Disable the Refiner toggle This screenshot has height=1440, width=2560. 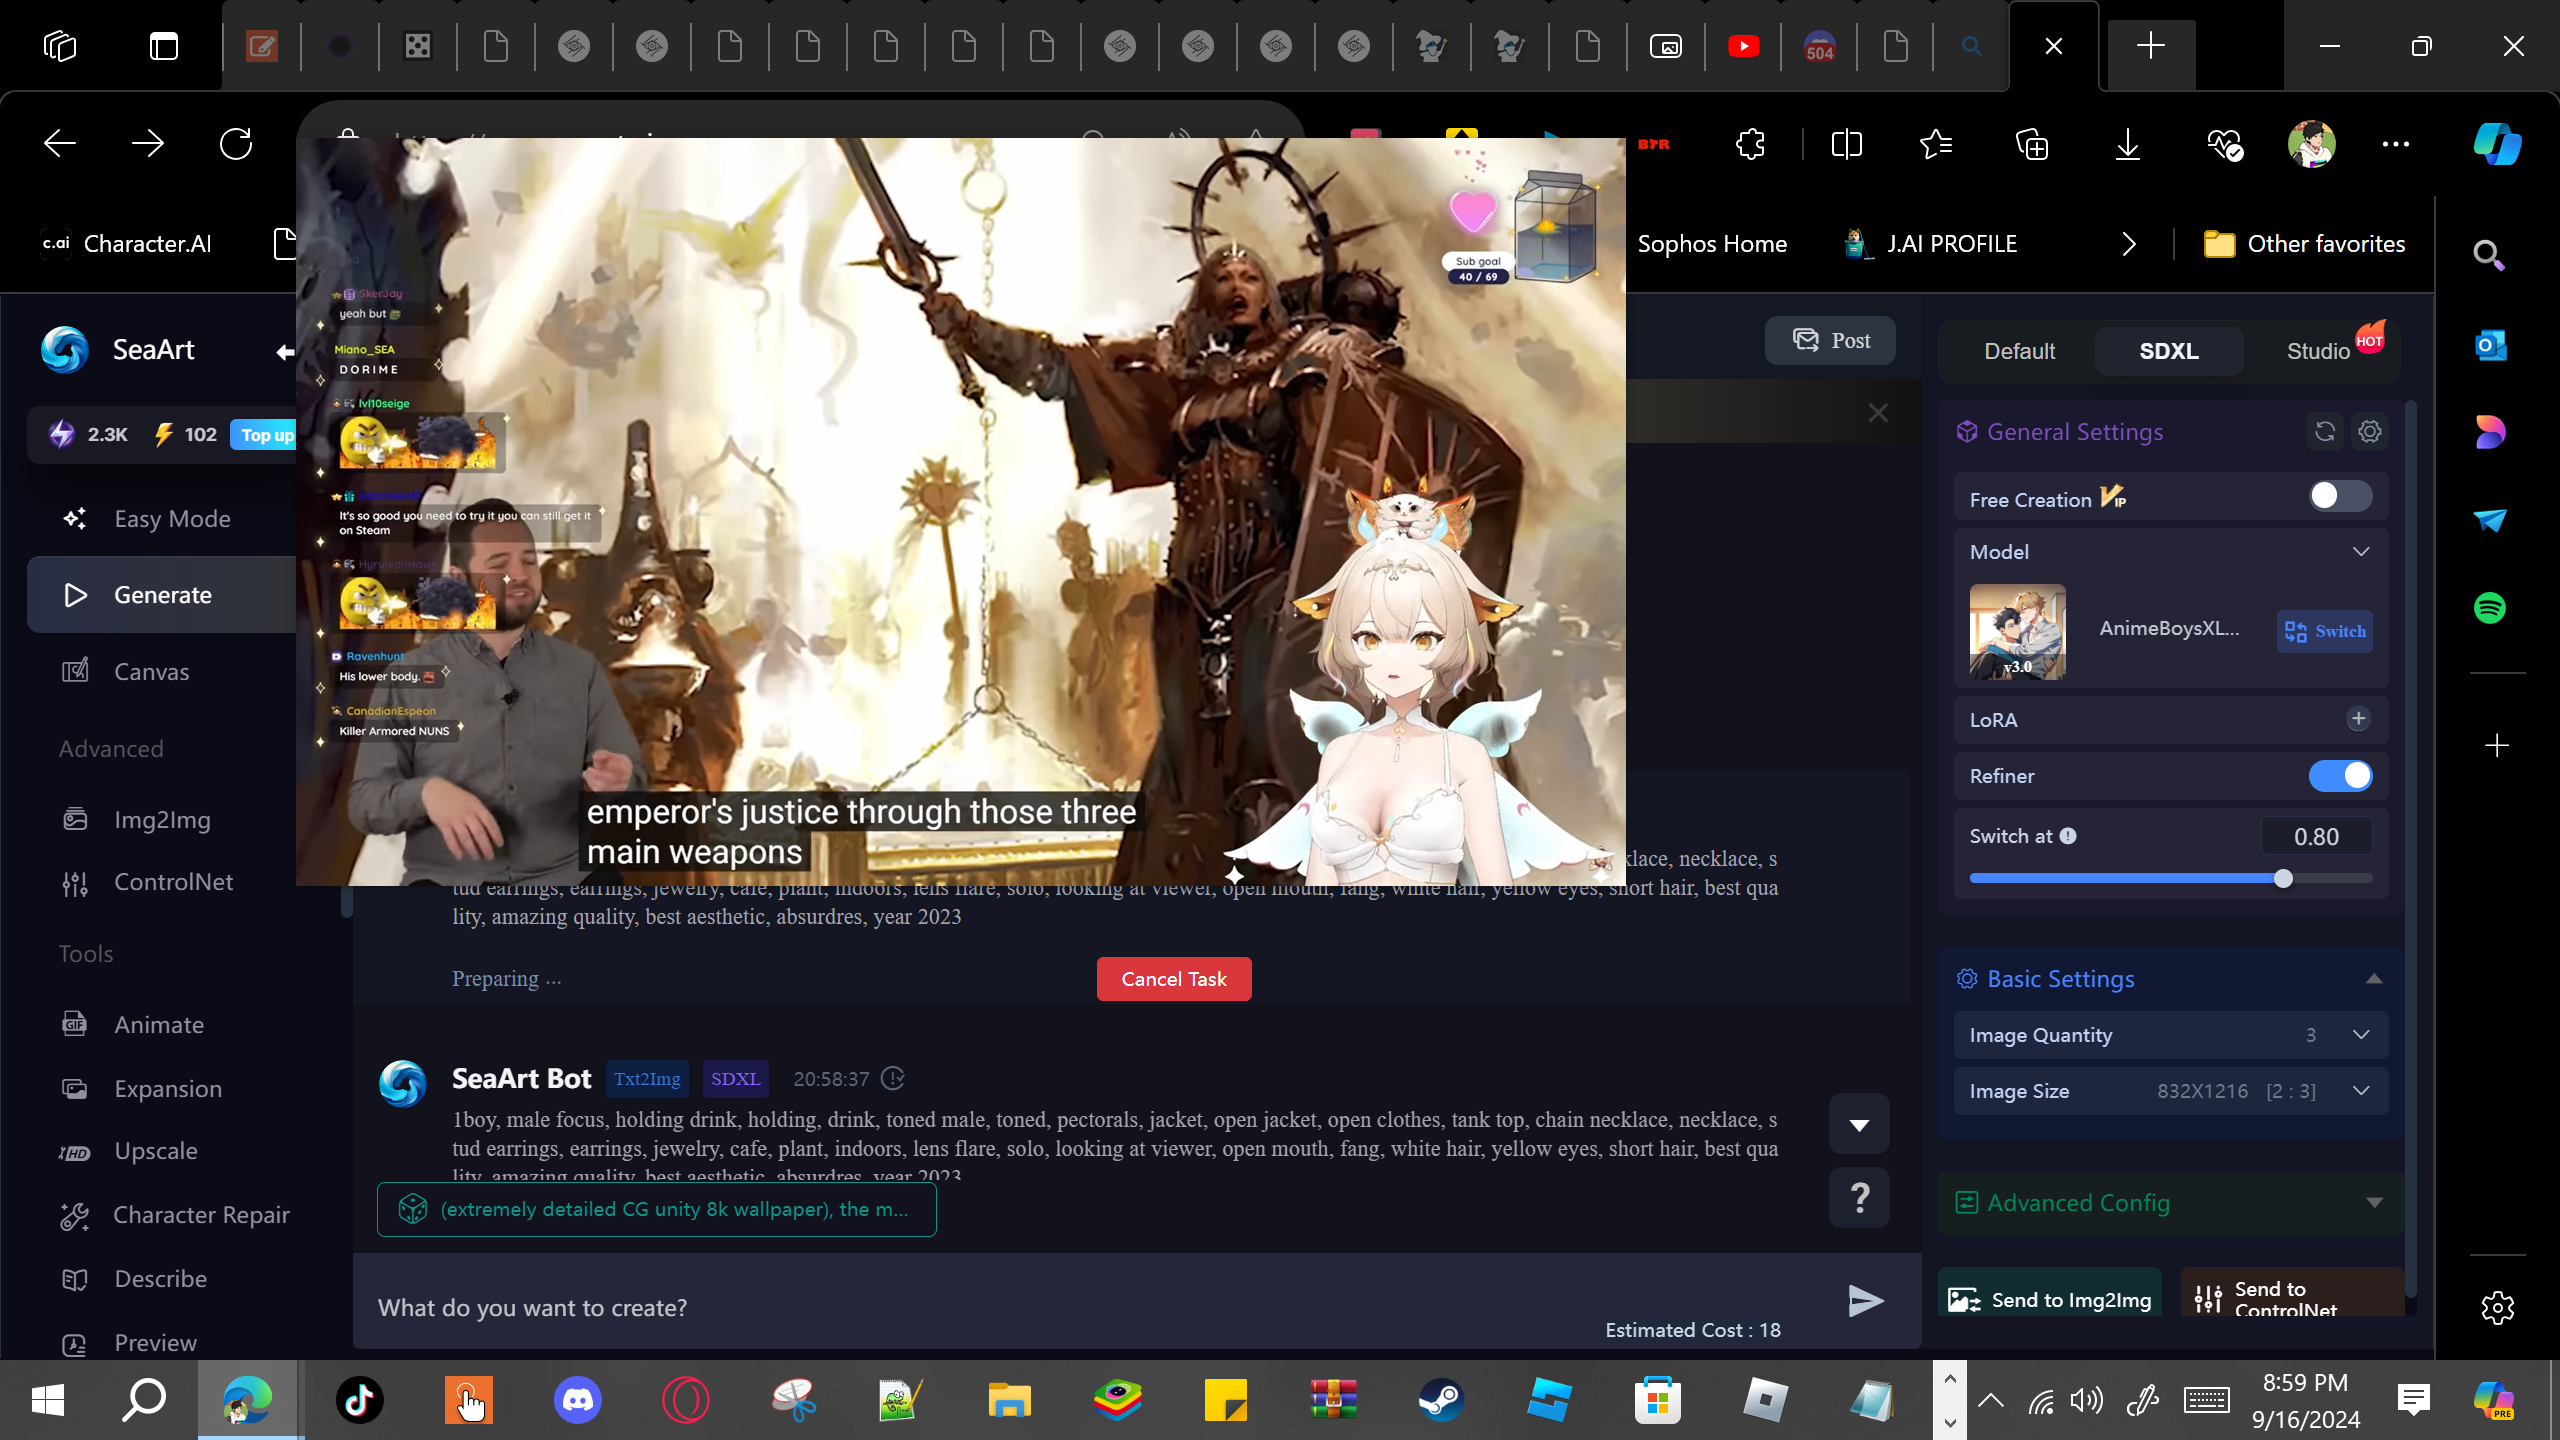click(2340, 776)
